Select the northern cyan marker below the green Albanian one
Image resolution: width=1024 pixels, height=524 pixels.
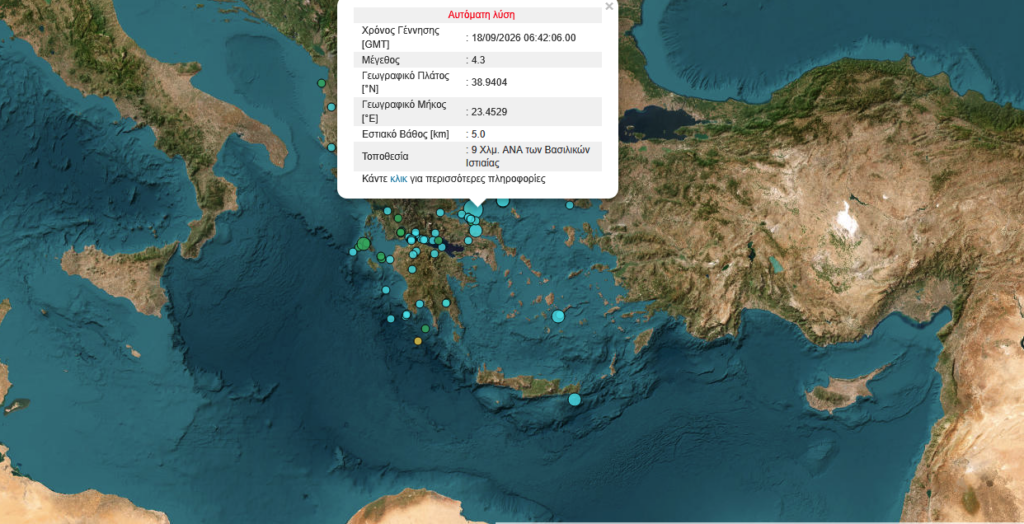tap(331, 106)
